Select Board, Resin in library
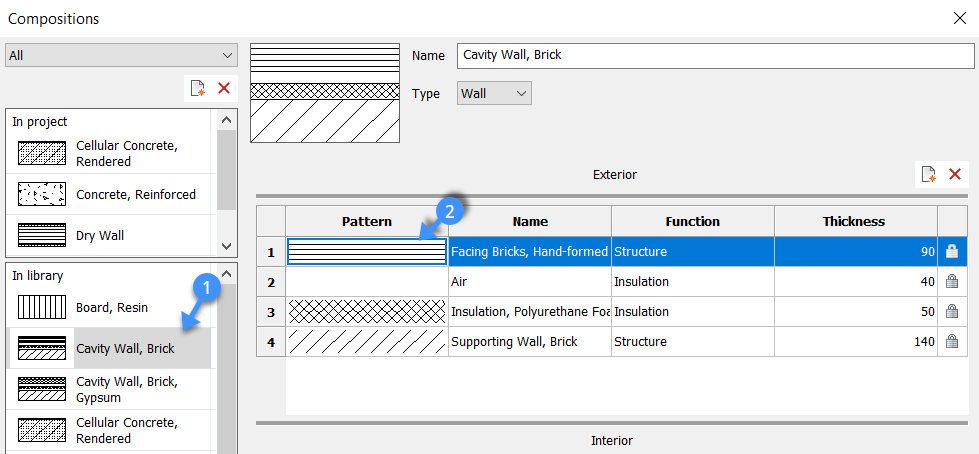 (x=110, y=307)
